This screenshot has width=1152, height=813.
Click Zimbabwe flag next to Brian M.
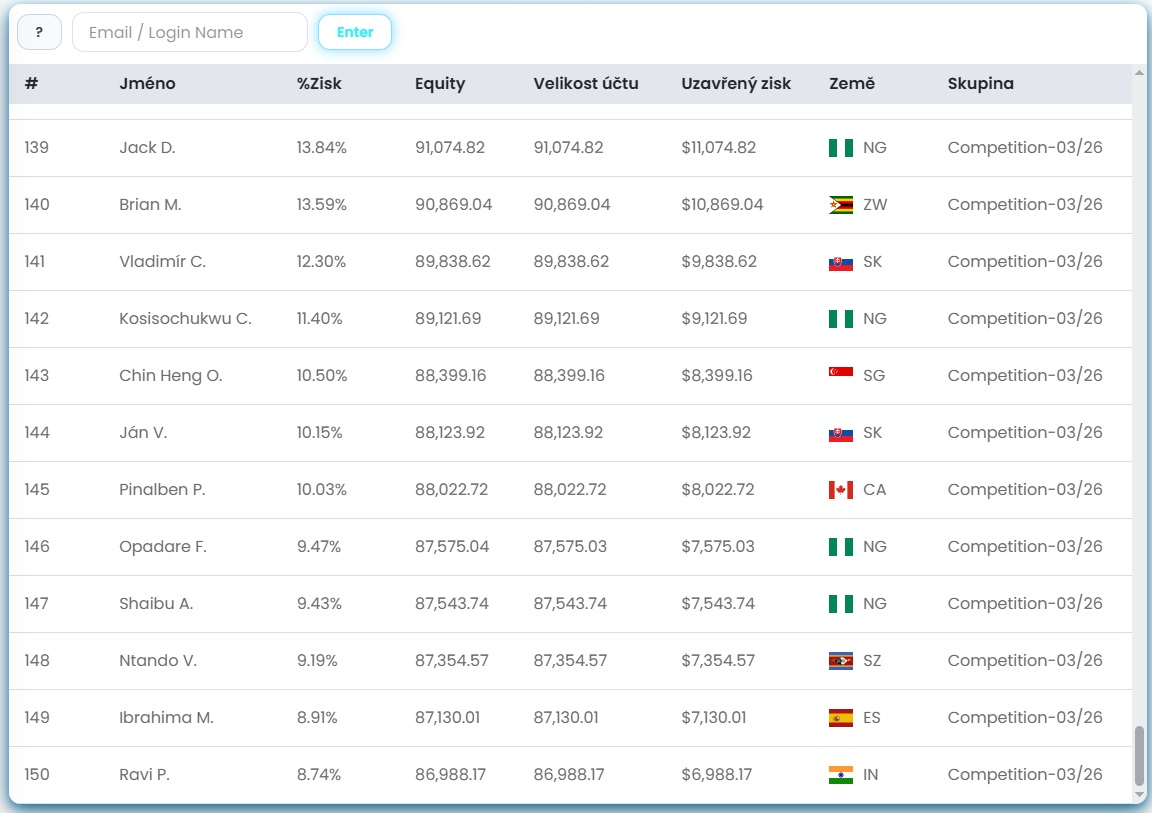840,205
